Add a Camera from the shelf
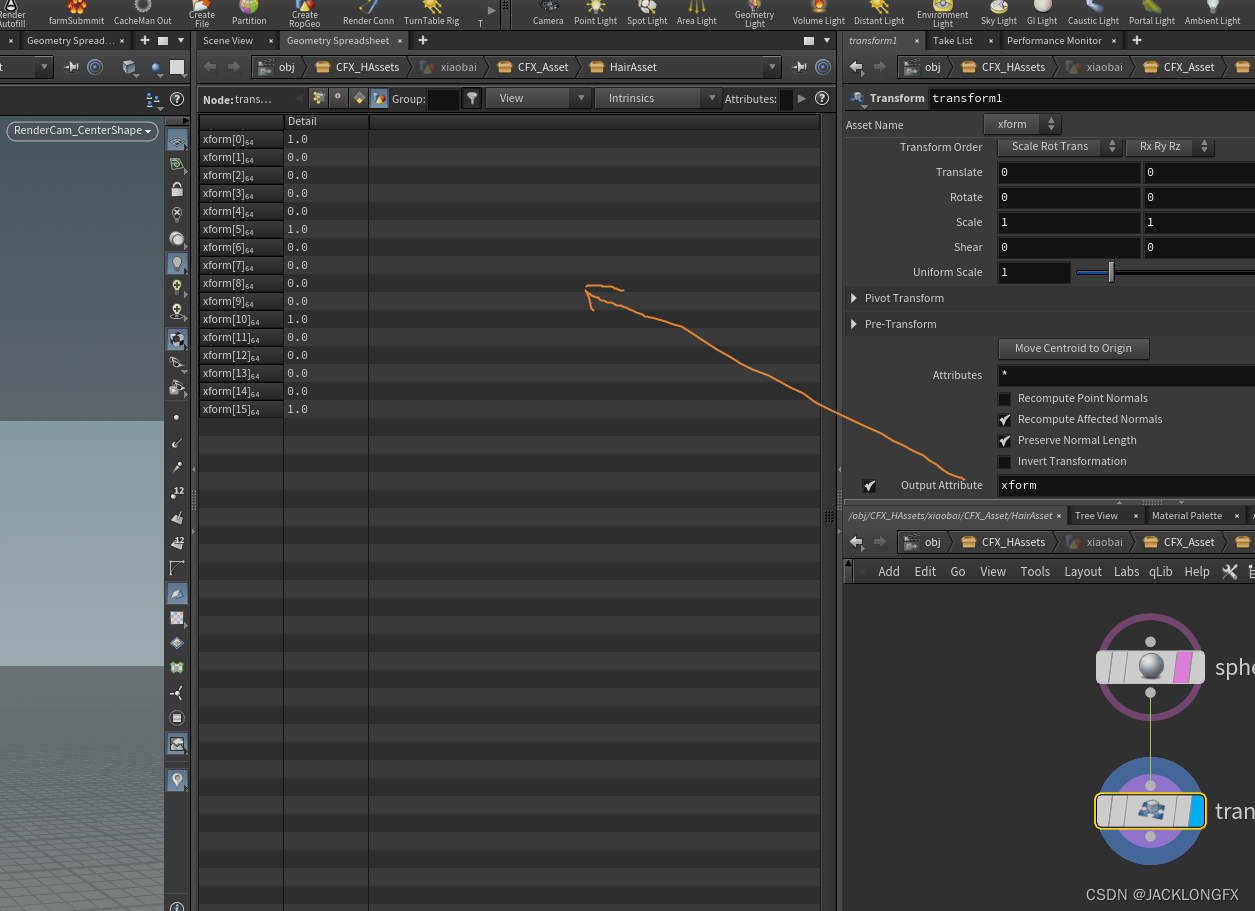The width and height of the screenshot is (1255, 911). tap(548, 13)
